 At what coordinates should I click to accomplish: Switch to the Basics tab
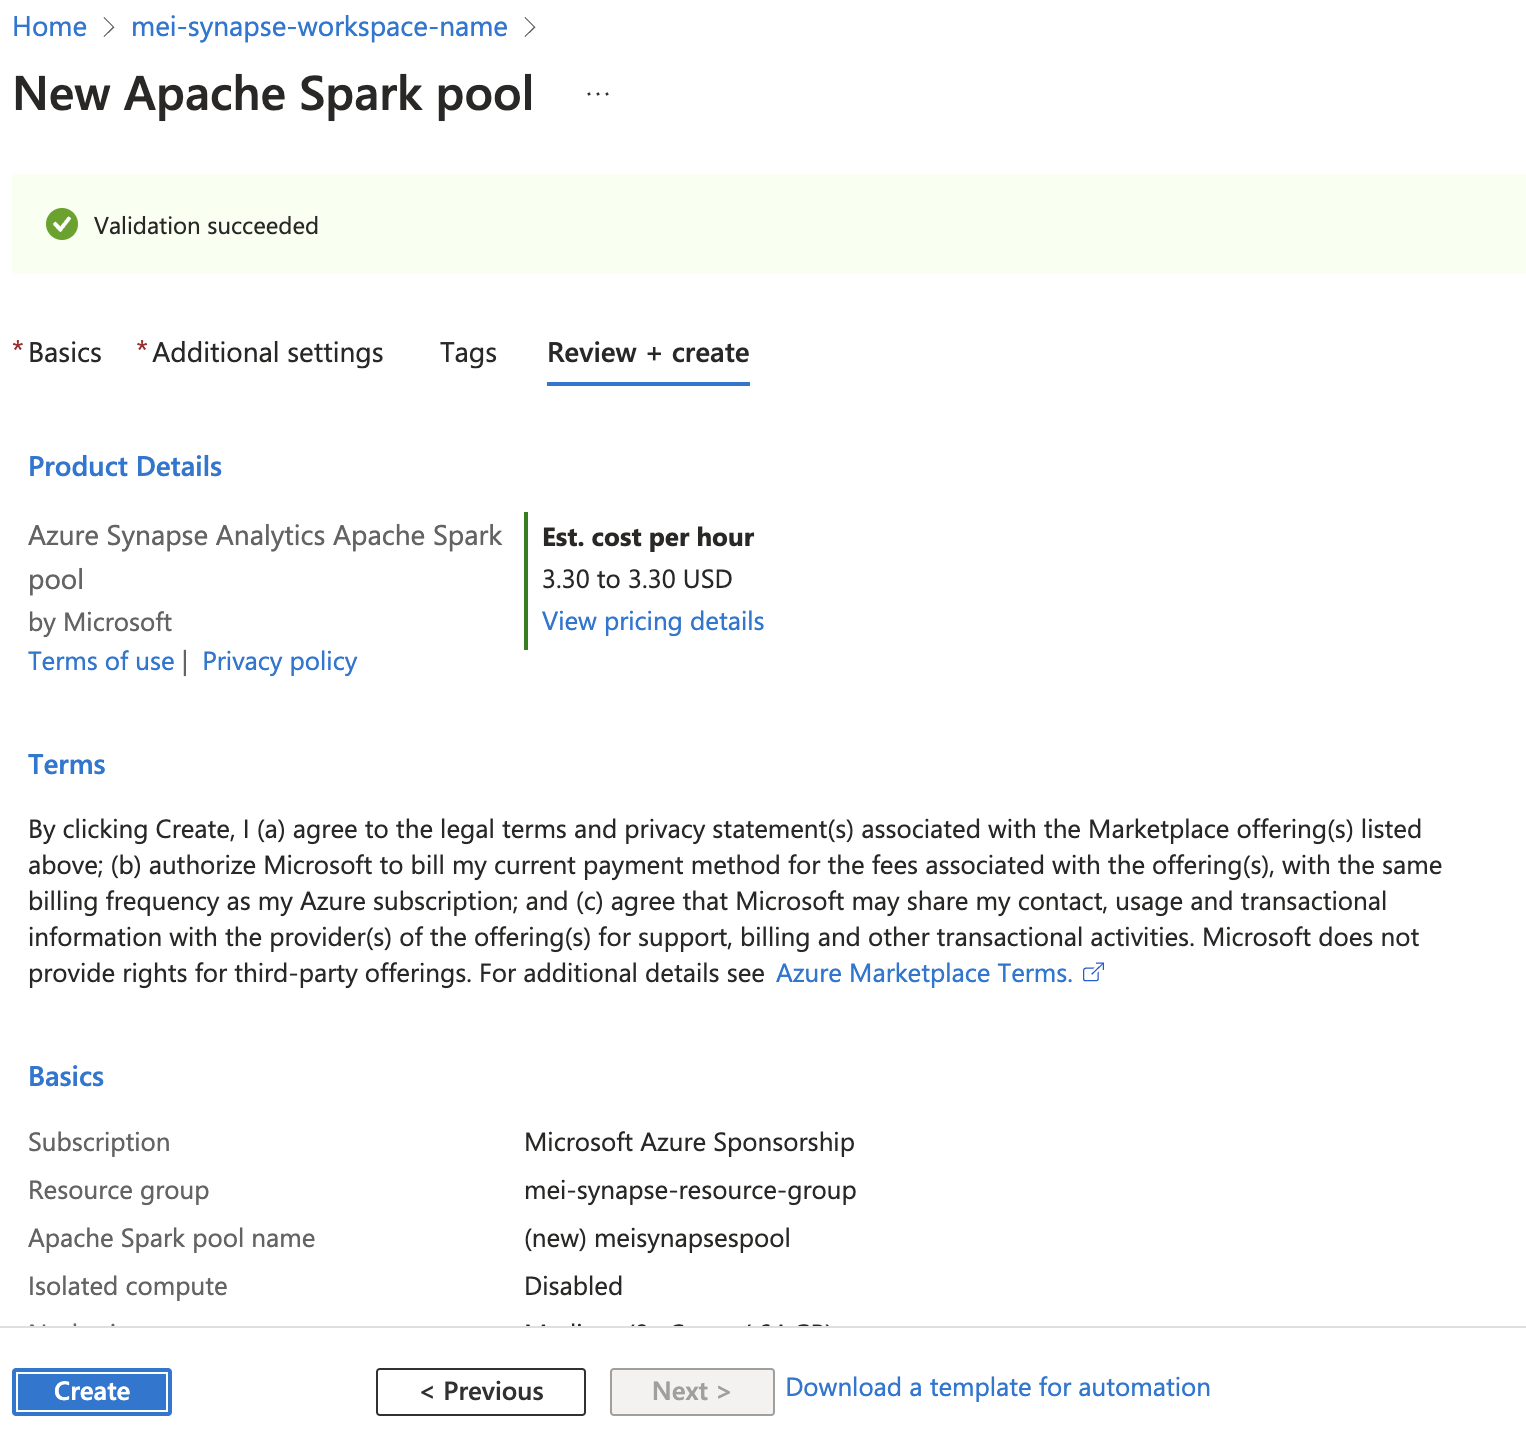[64, 352]
